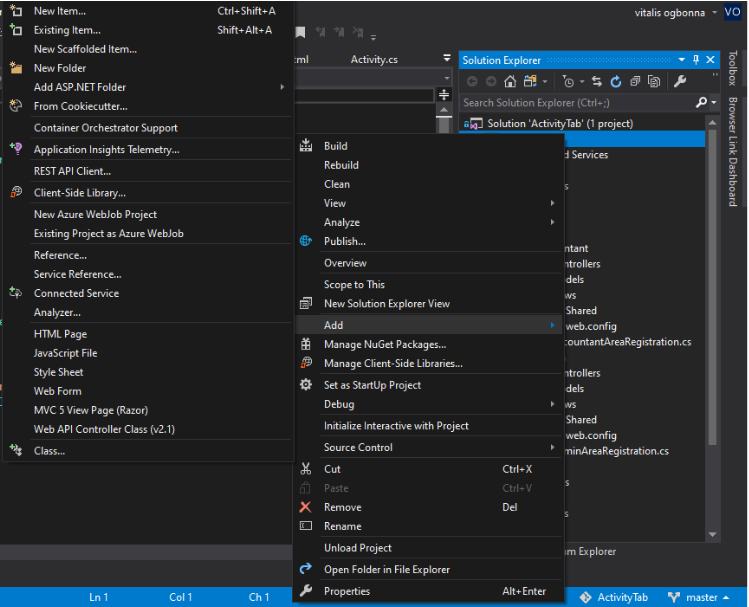Select Clean in the project context menu
749x607 pixels.
pos(428,184)
